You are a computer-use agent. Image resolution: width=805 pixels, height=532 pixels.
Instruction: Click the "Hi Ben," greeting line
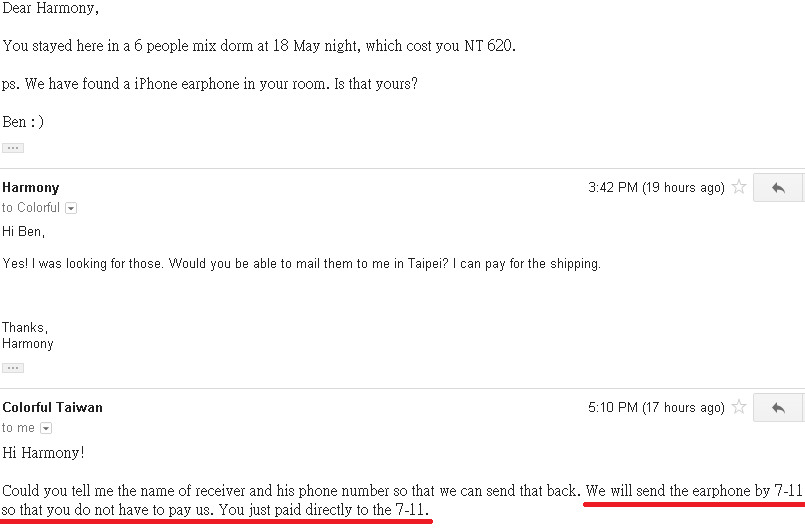point(24,231)
